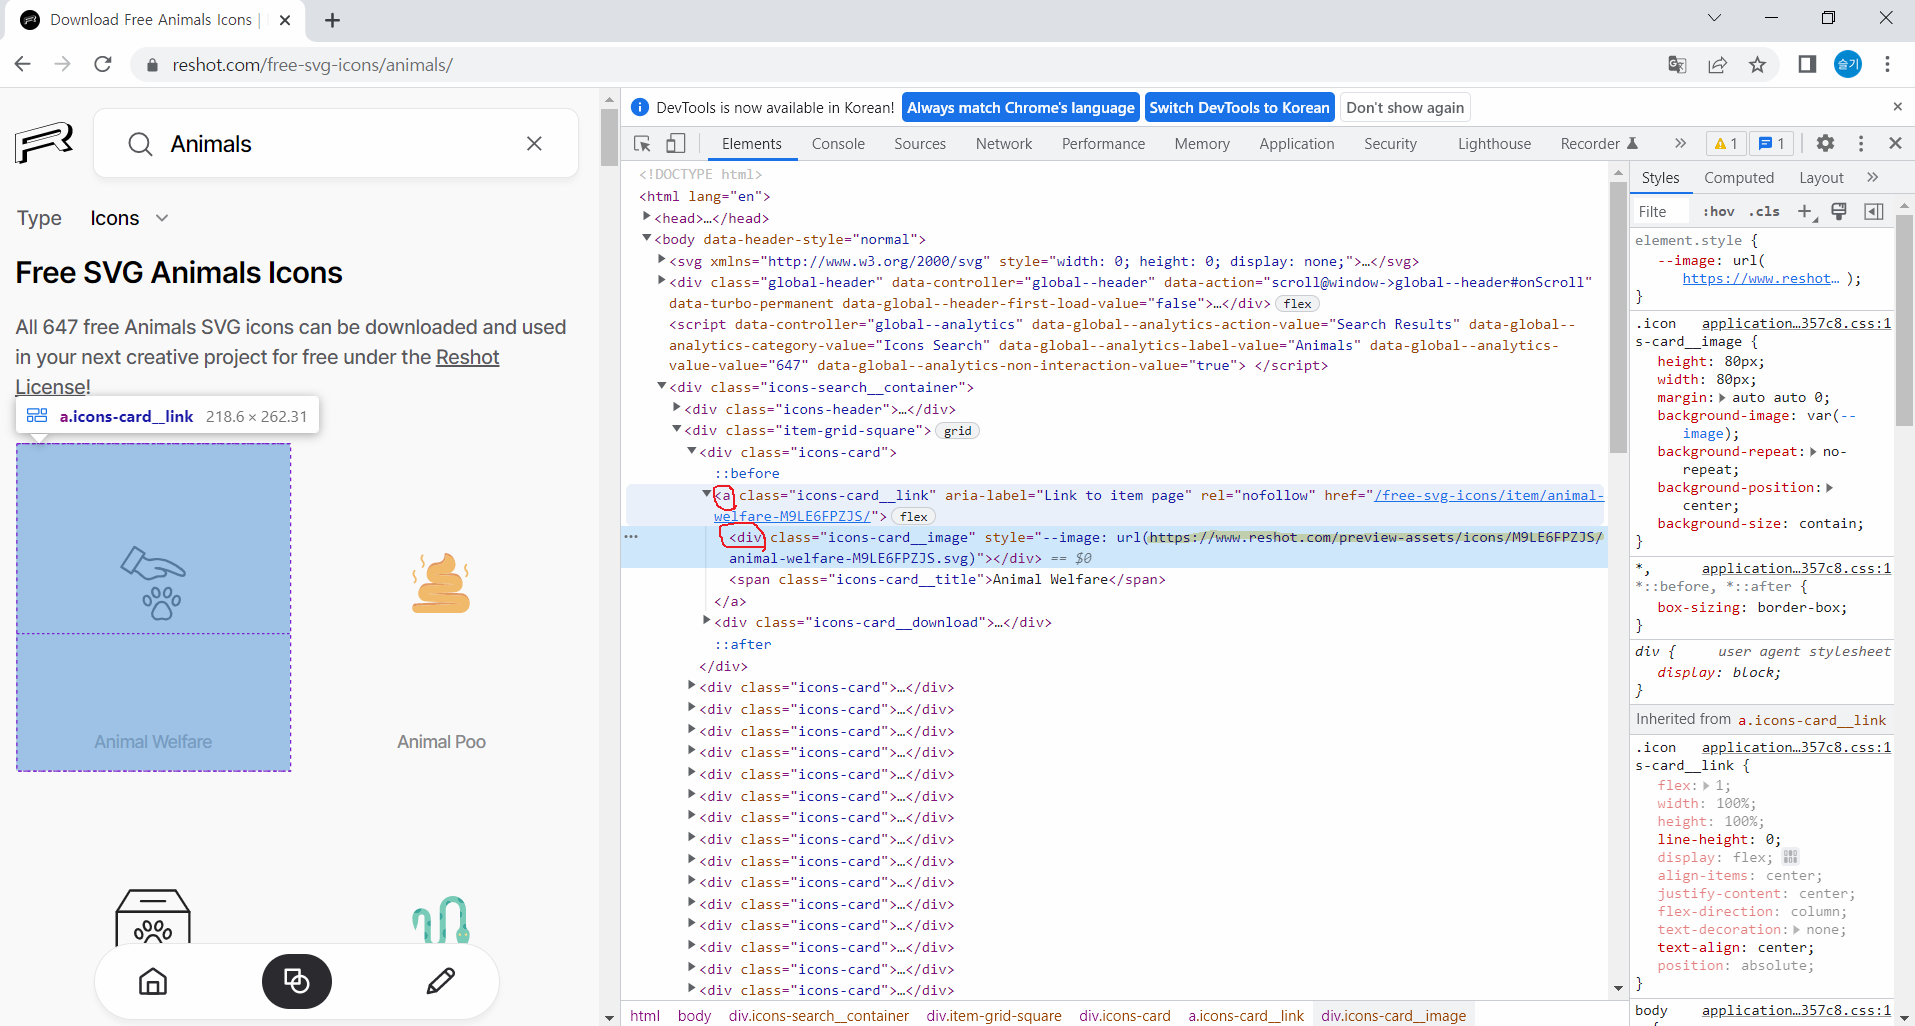Dismiss the DevTools language infobar

[1897, 107]
